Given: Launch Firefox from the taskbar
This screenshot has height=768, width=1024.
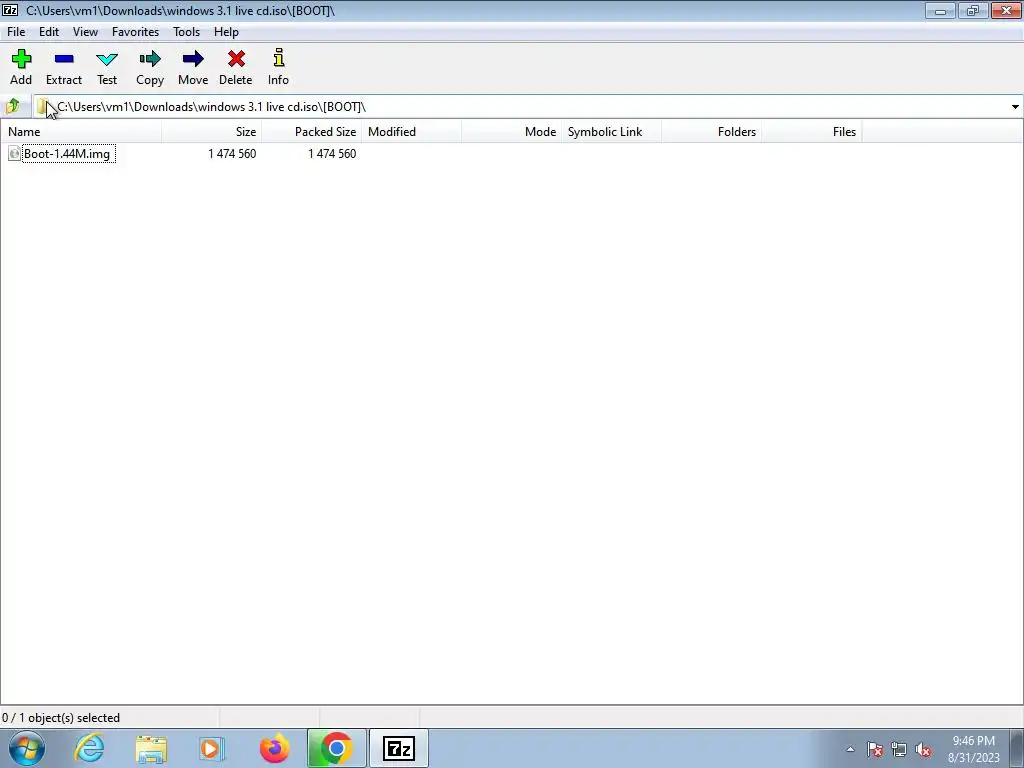Looking at the screenshot, I should 274,748.
